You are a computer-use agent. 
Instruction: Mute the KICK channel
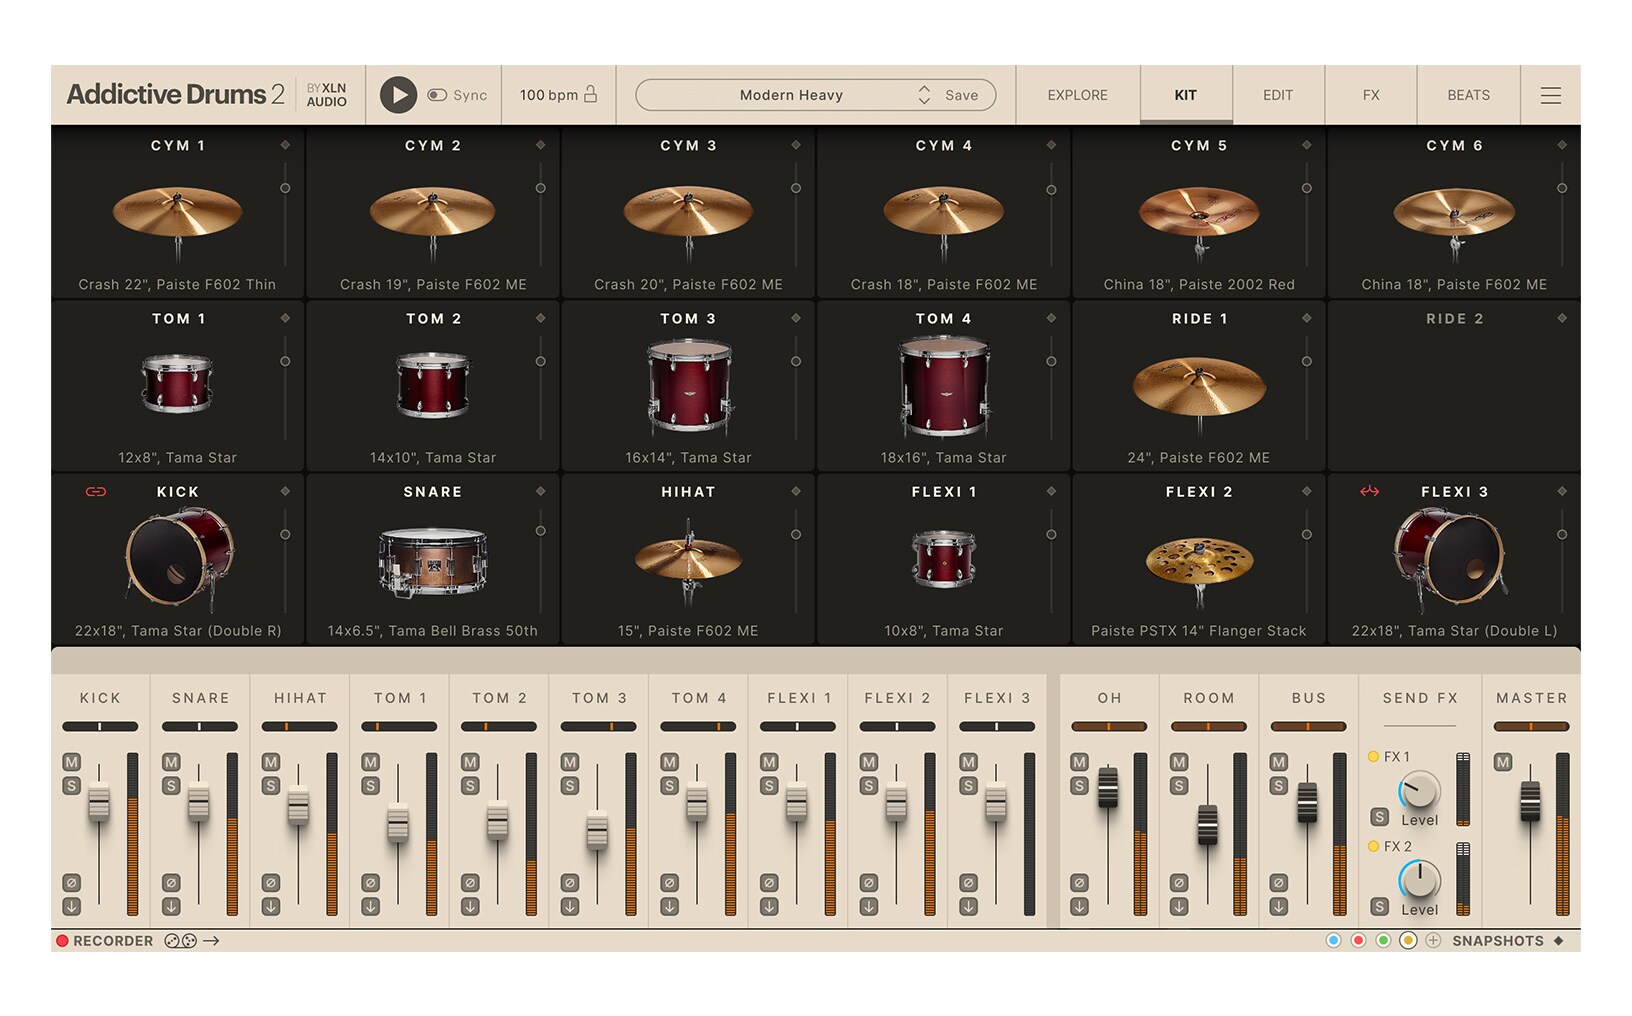click(71, 762)
